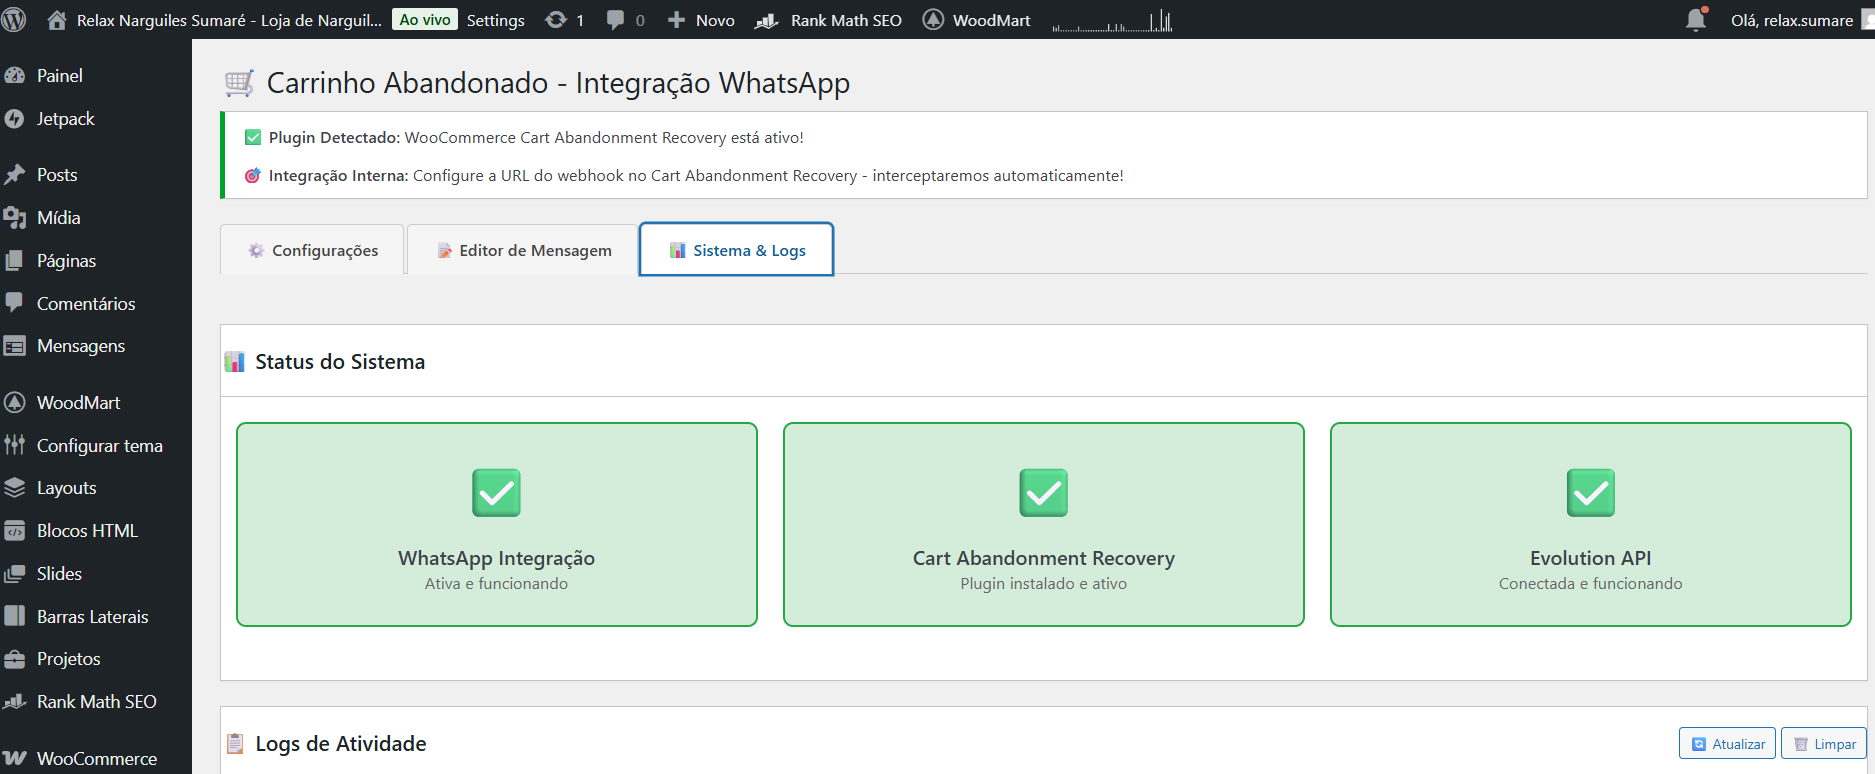Open the Editor de Mensagem tab
The width and height of the screenshot is (1875, 774).
tap(523, 250)
